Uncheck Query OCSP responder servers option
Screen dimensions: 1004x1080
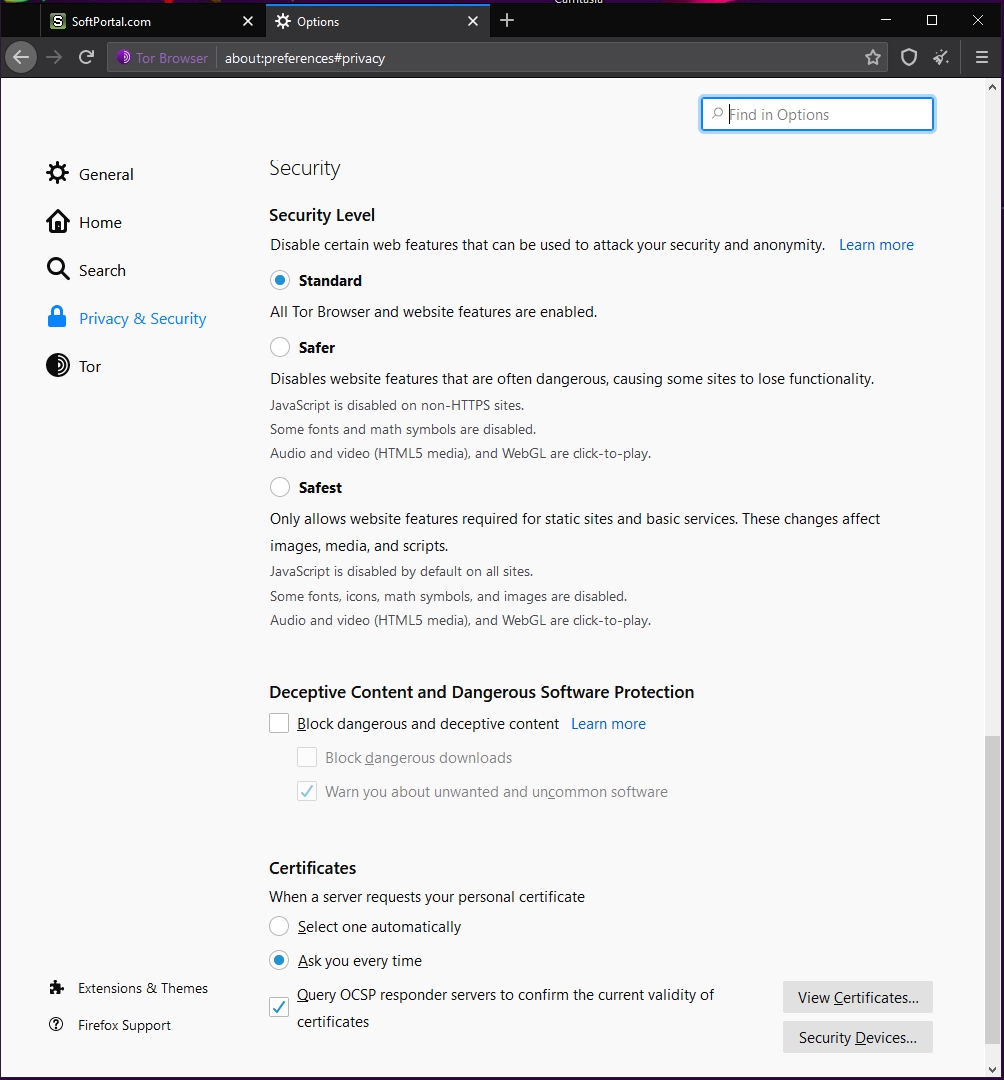click(x=280, y=1008)
